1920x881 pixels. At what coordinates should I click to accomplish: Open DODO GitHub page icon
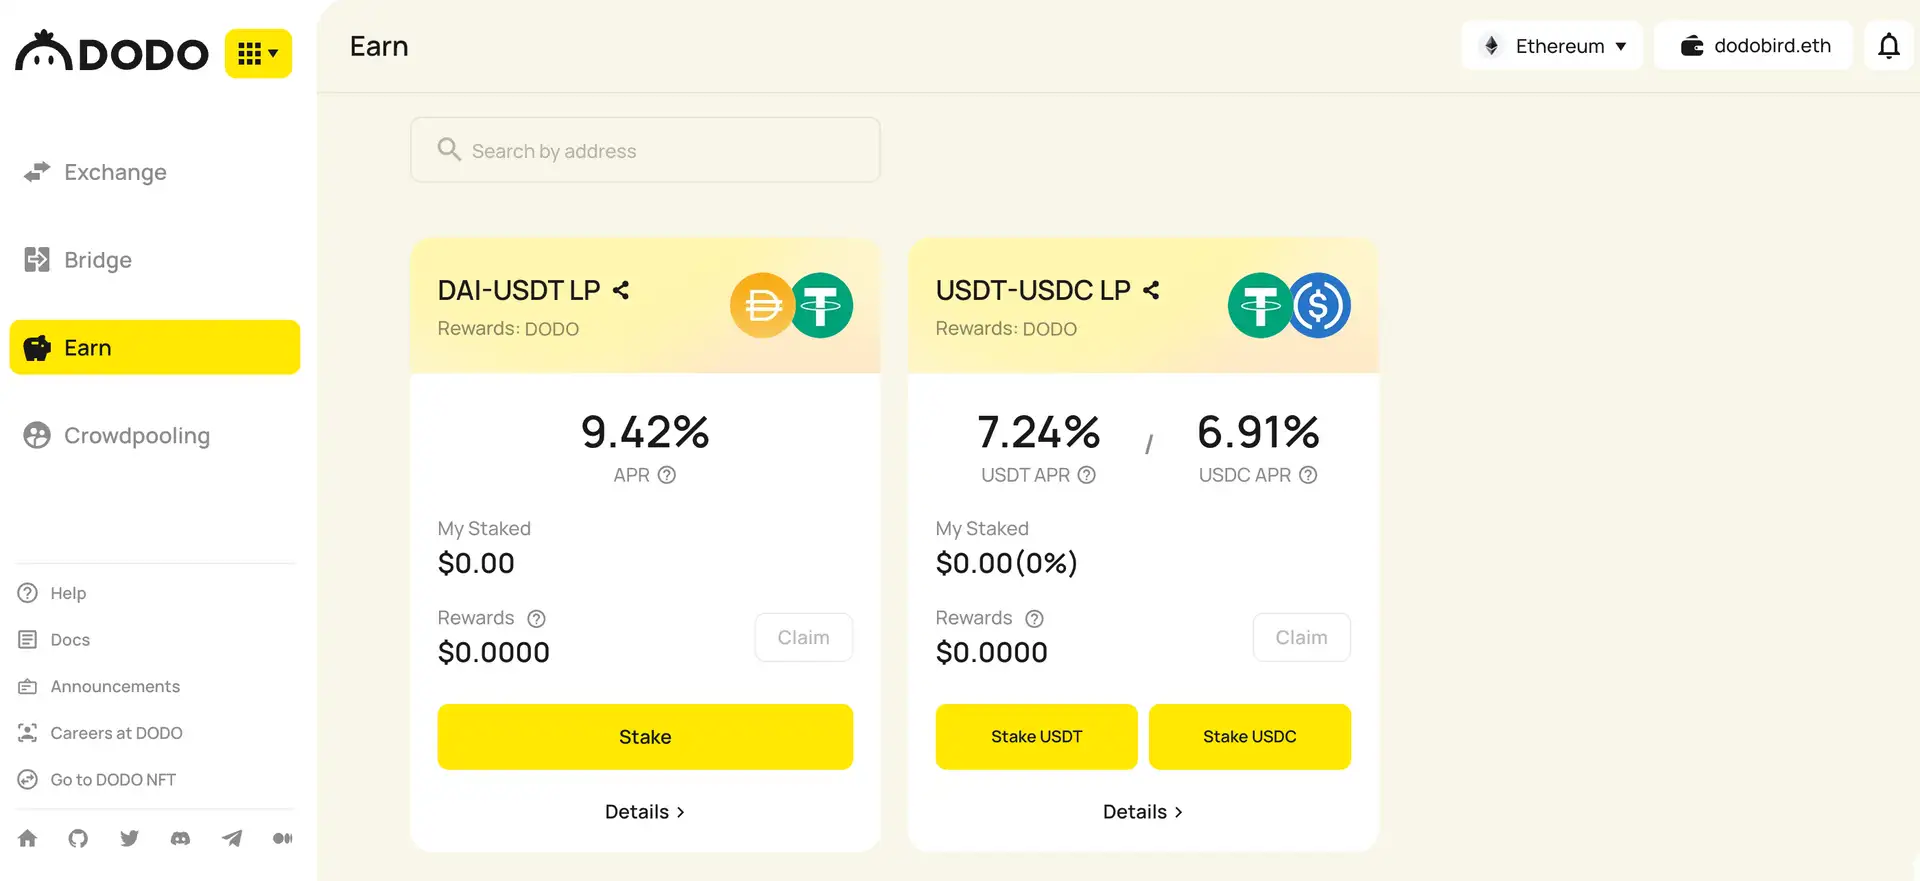(78, 838)
